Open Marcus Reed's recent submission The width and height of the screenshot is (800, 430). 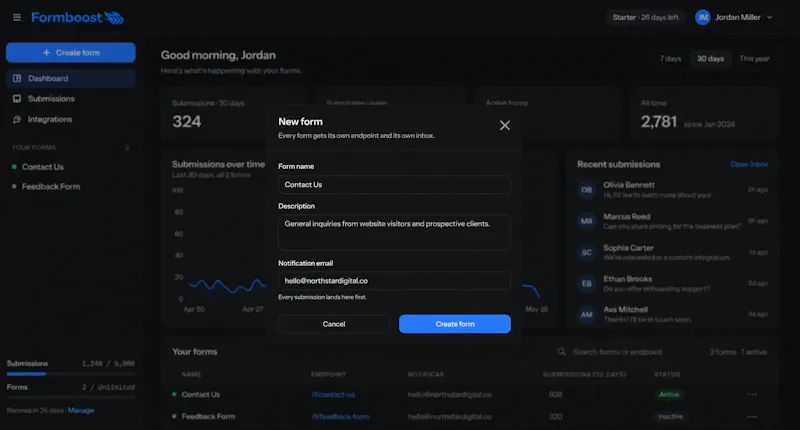[x=672, y=221]
